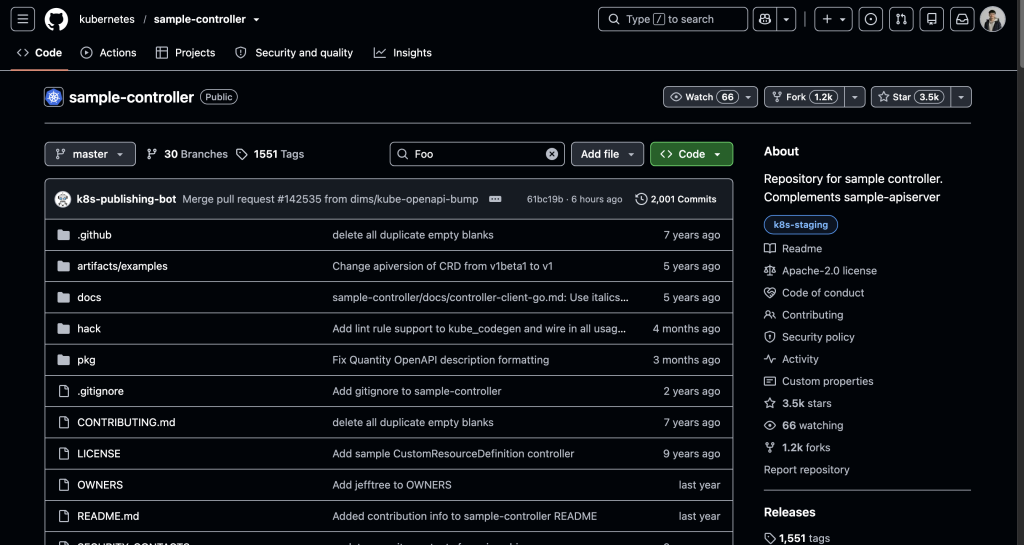1024x545 pixels.
Task: Click the artifacts/examples folder icon
Action: pyautogui.click(x=63, y=266)
